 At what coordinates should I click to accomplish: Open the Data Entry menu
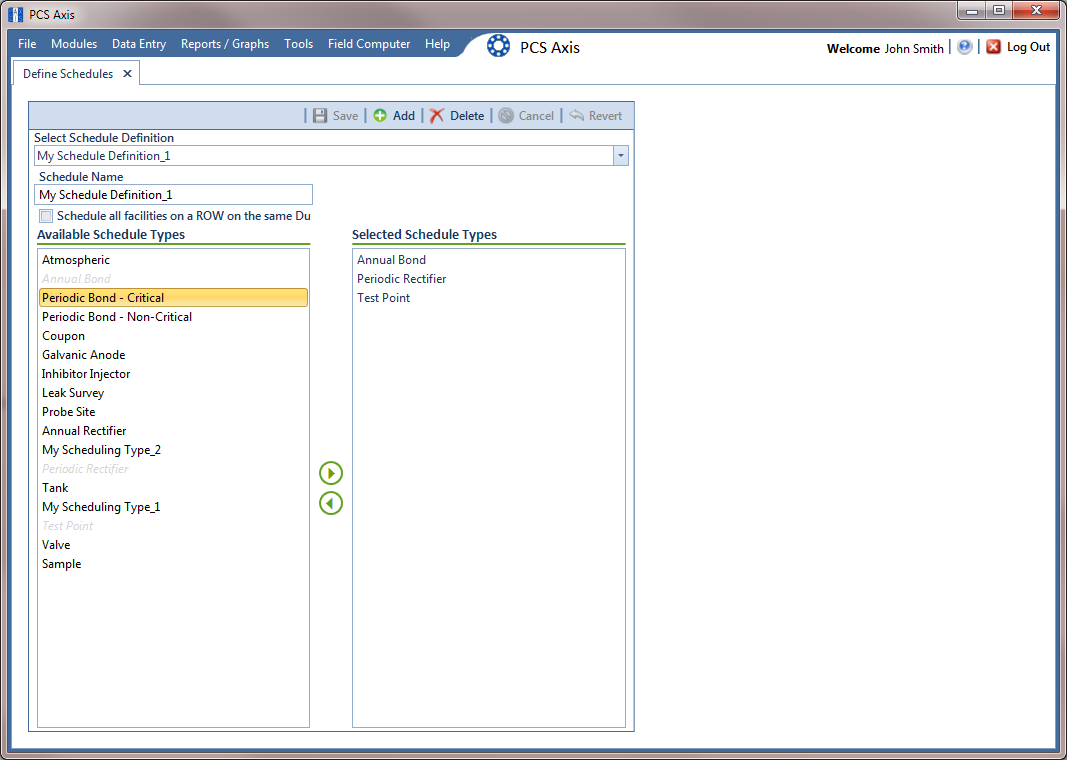pos(139,44)
